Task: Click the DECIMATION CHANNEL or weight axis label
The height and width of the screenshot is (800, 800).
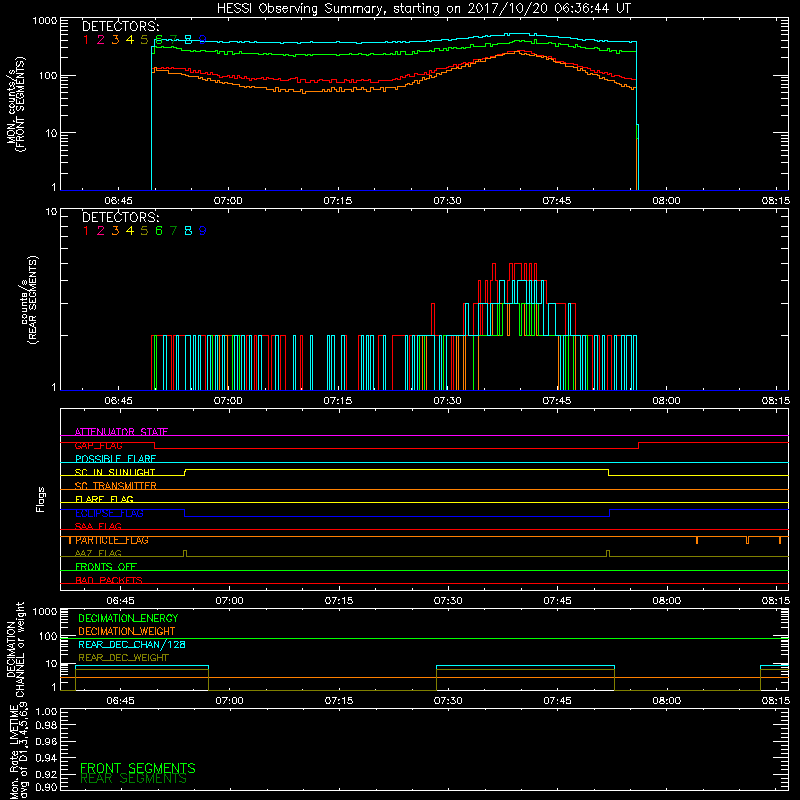Action: [15, 649]
